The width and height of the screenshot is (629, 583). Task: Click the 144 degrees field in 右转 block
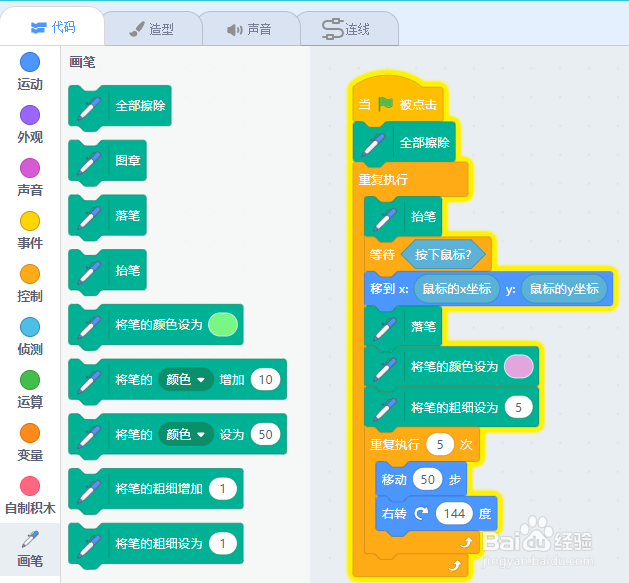pos(454,514)
